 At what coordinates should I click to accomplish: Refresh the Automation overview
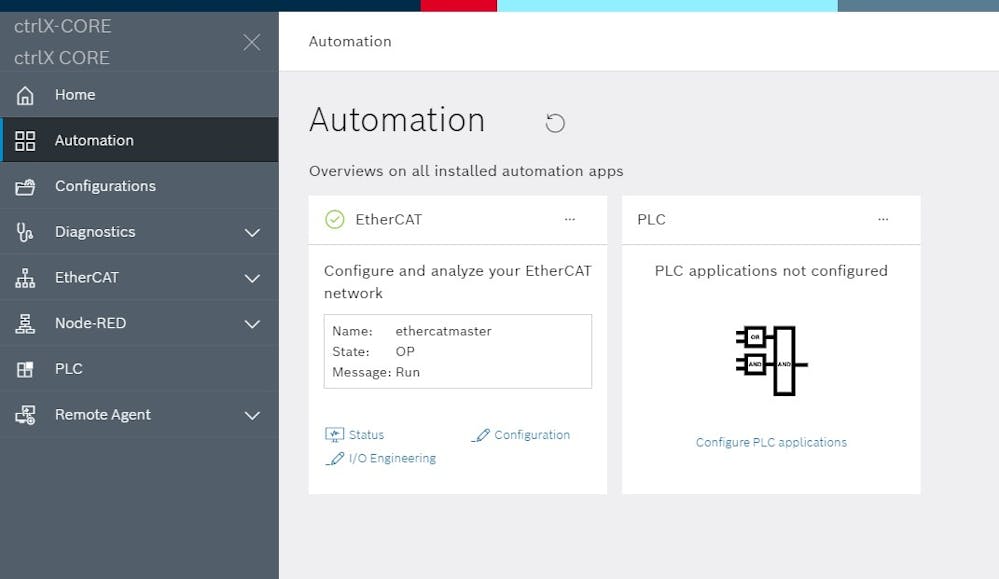[555, 123]
